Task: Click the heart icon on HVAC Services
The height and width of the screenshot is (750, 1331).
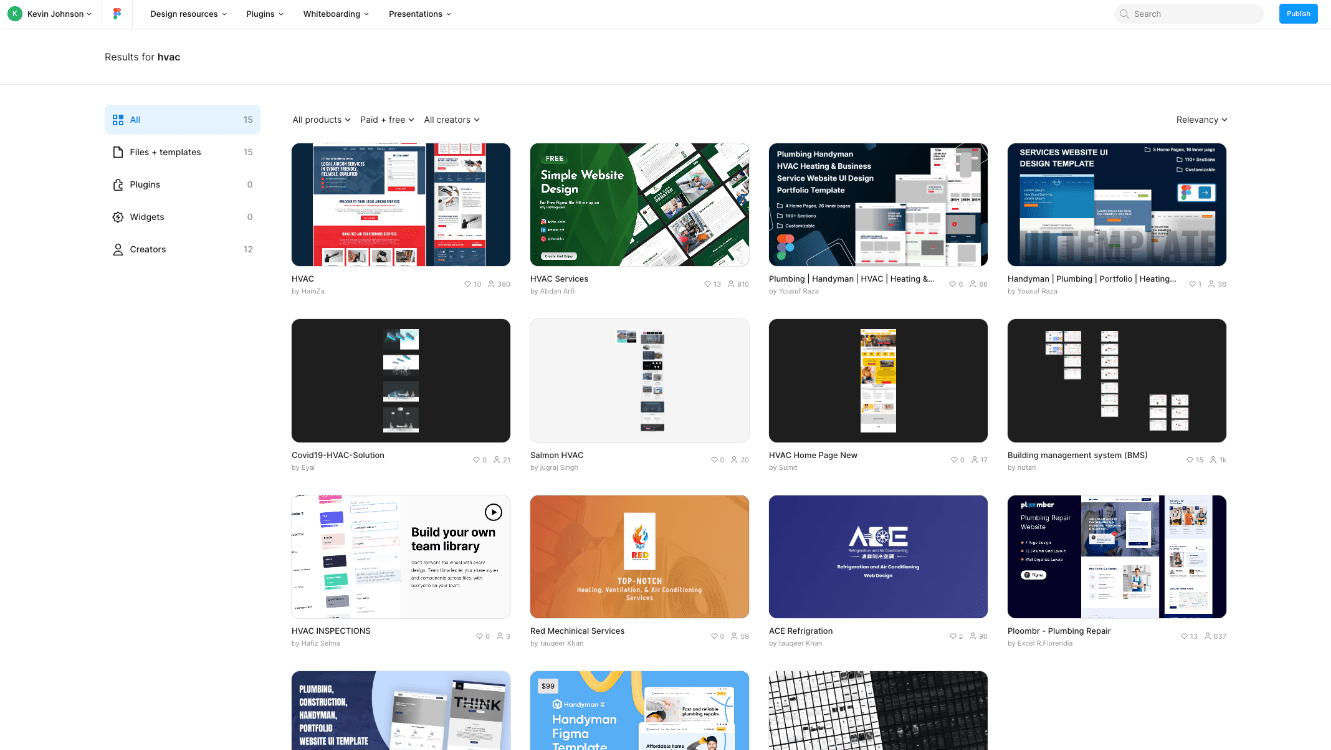Action: point(707,285)
